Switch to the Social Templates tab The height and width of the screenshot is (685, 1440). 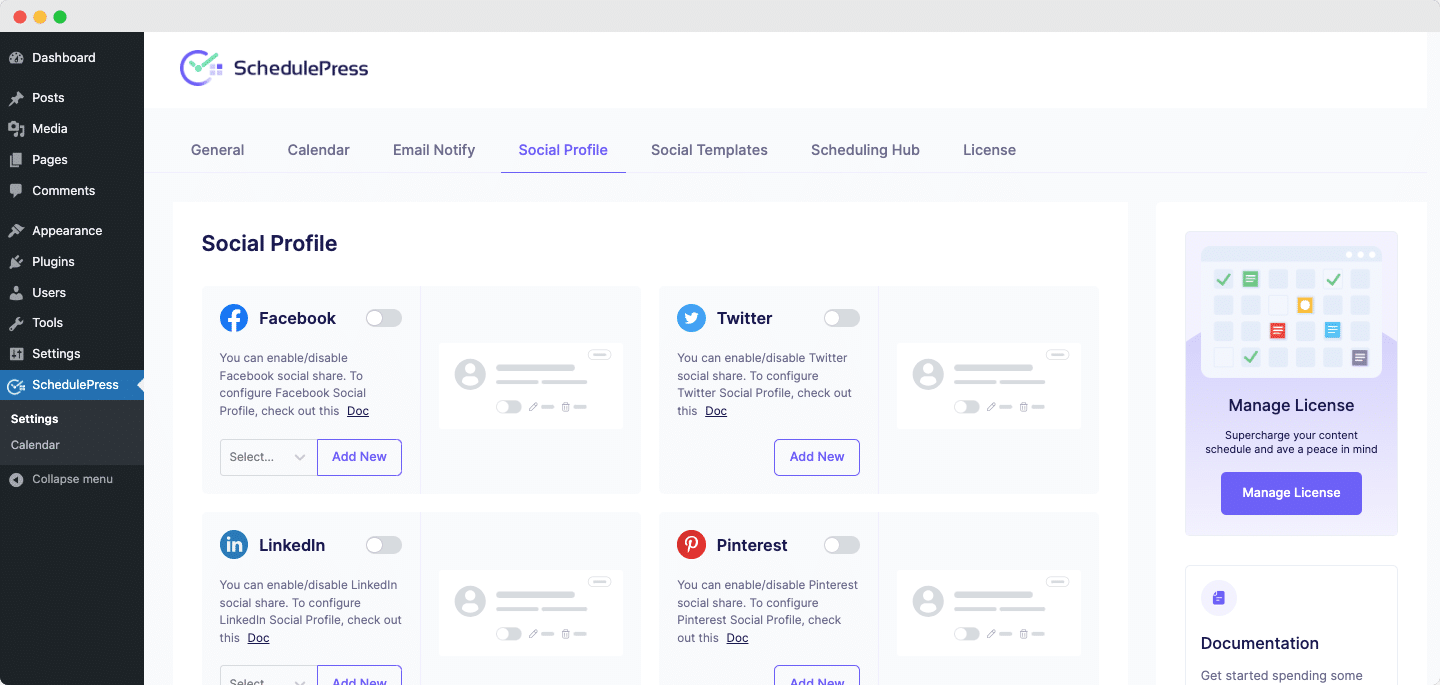coord(709,150)
